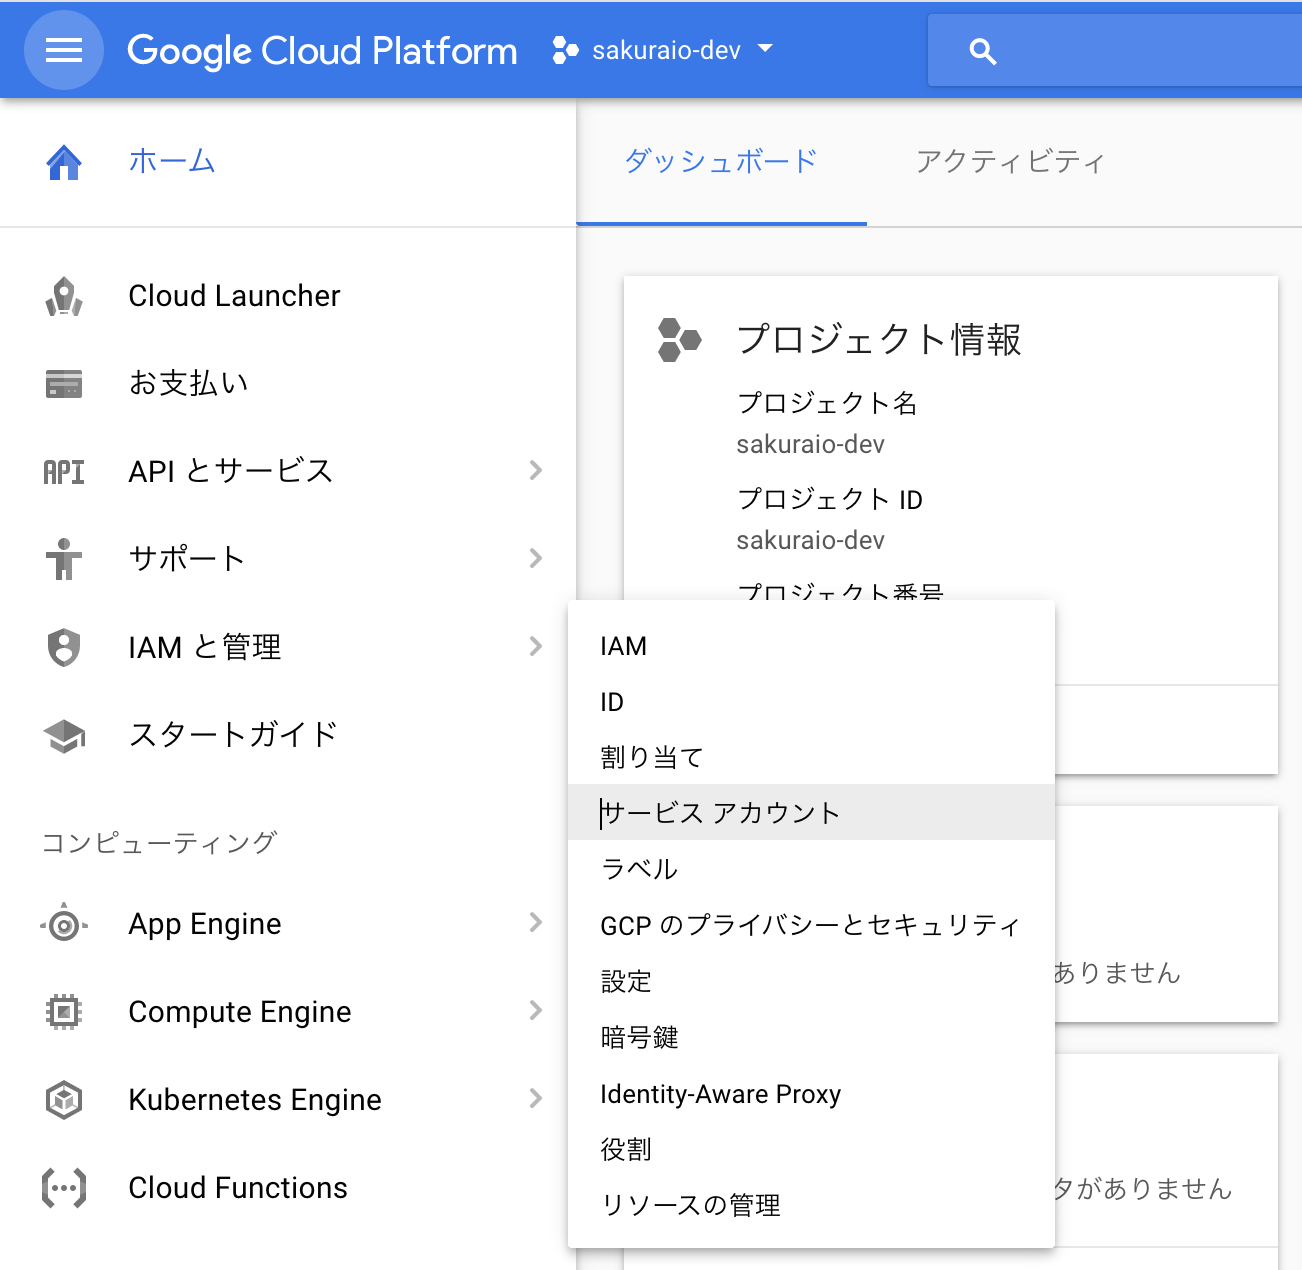Select 役割 from the submenu
1302x1270 pixels.
(811, 1150)
